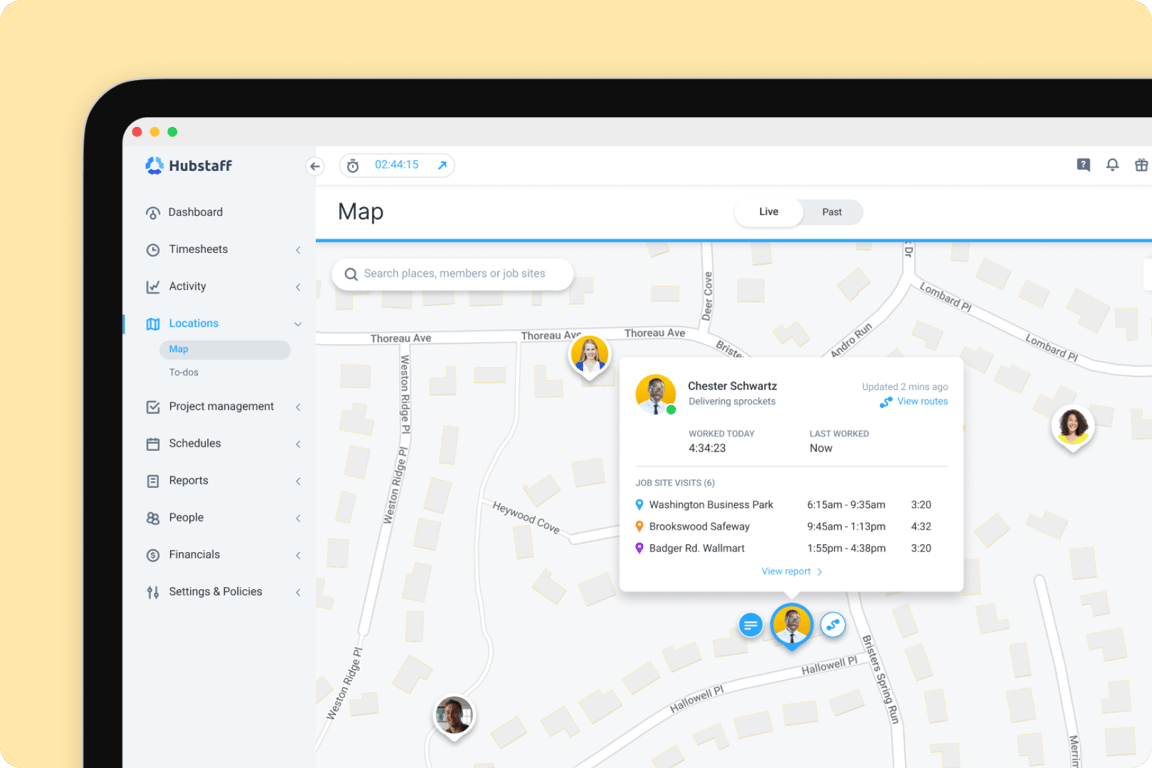Click the Hubstaff logo

pos(190,165)
